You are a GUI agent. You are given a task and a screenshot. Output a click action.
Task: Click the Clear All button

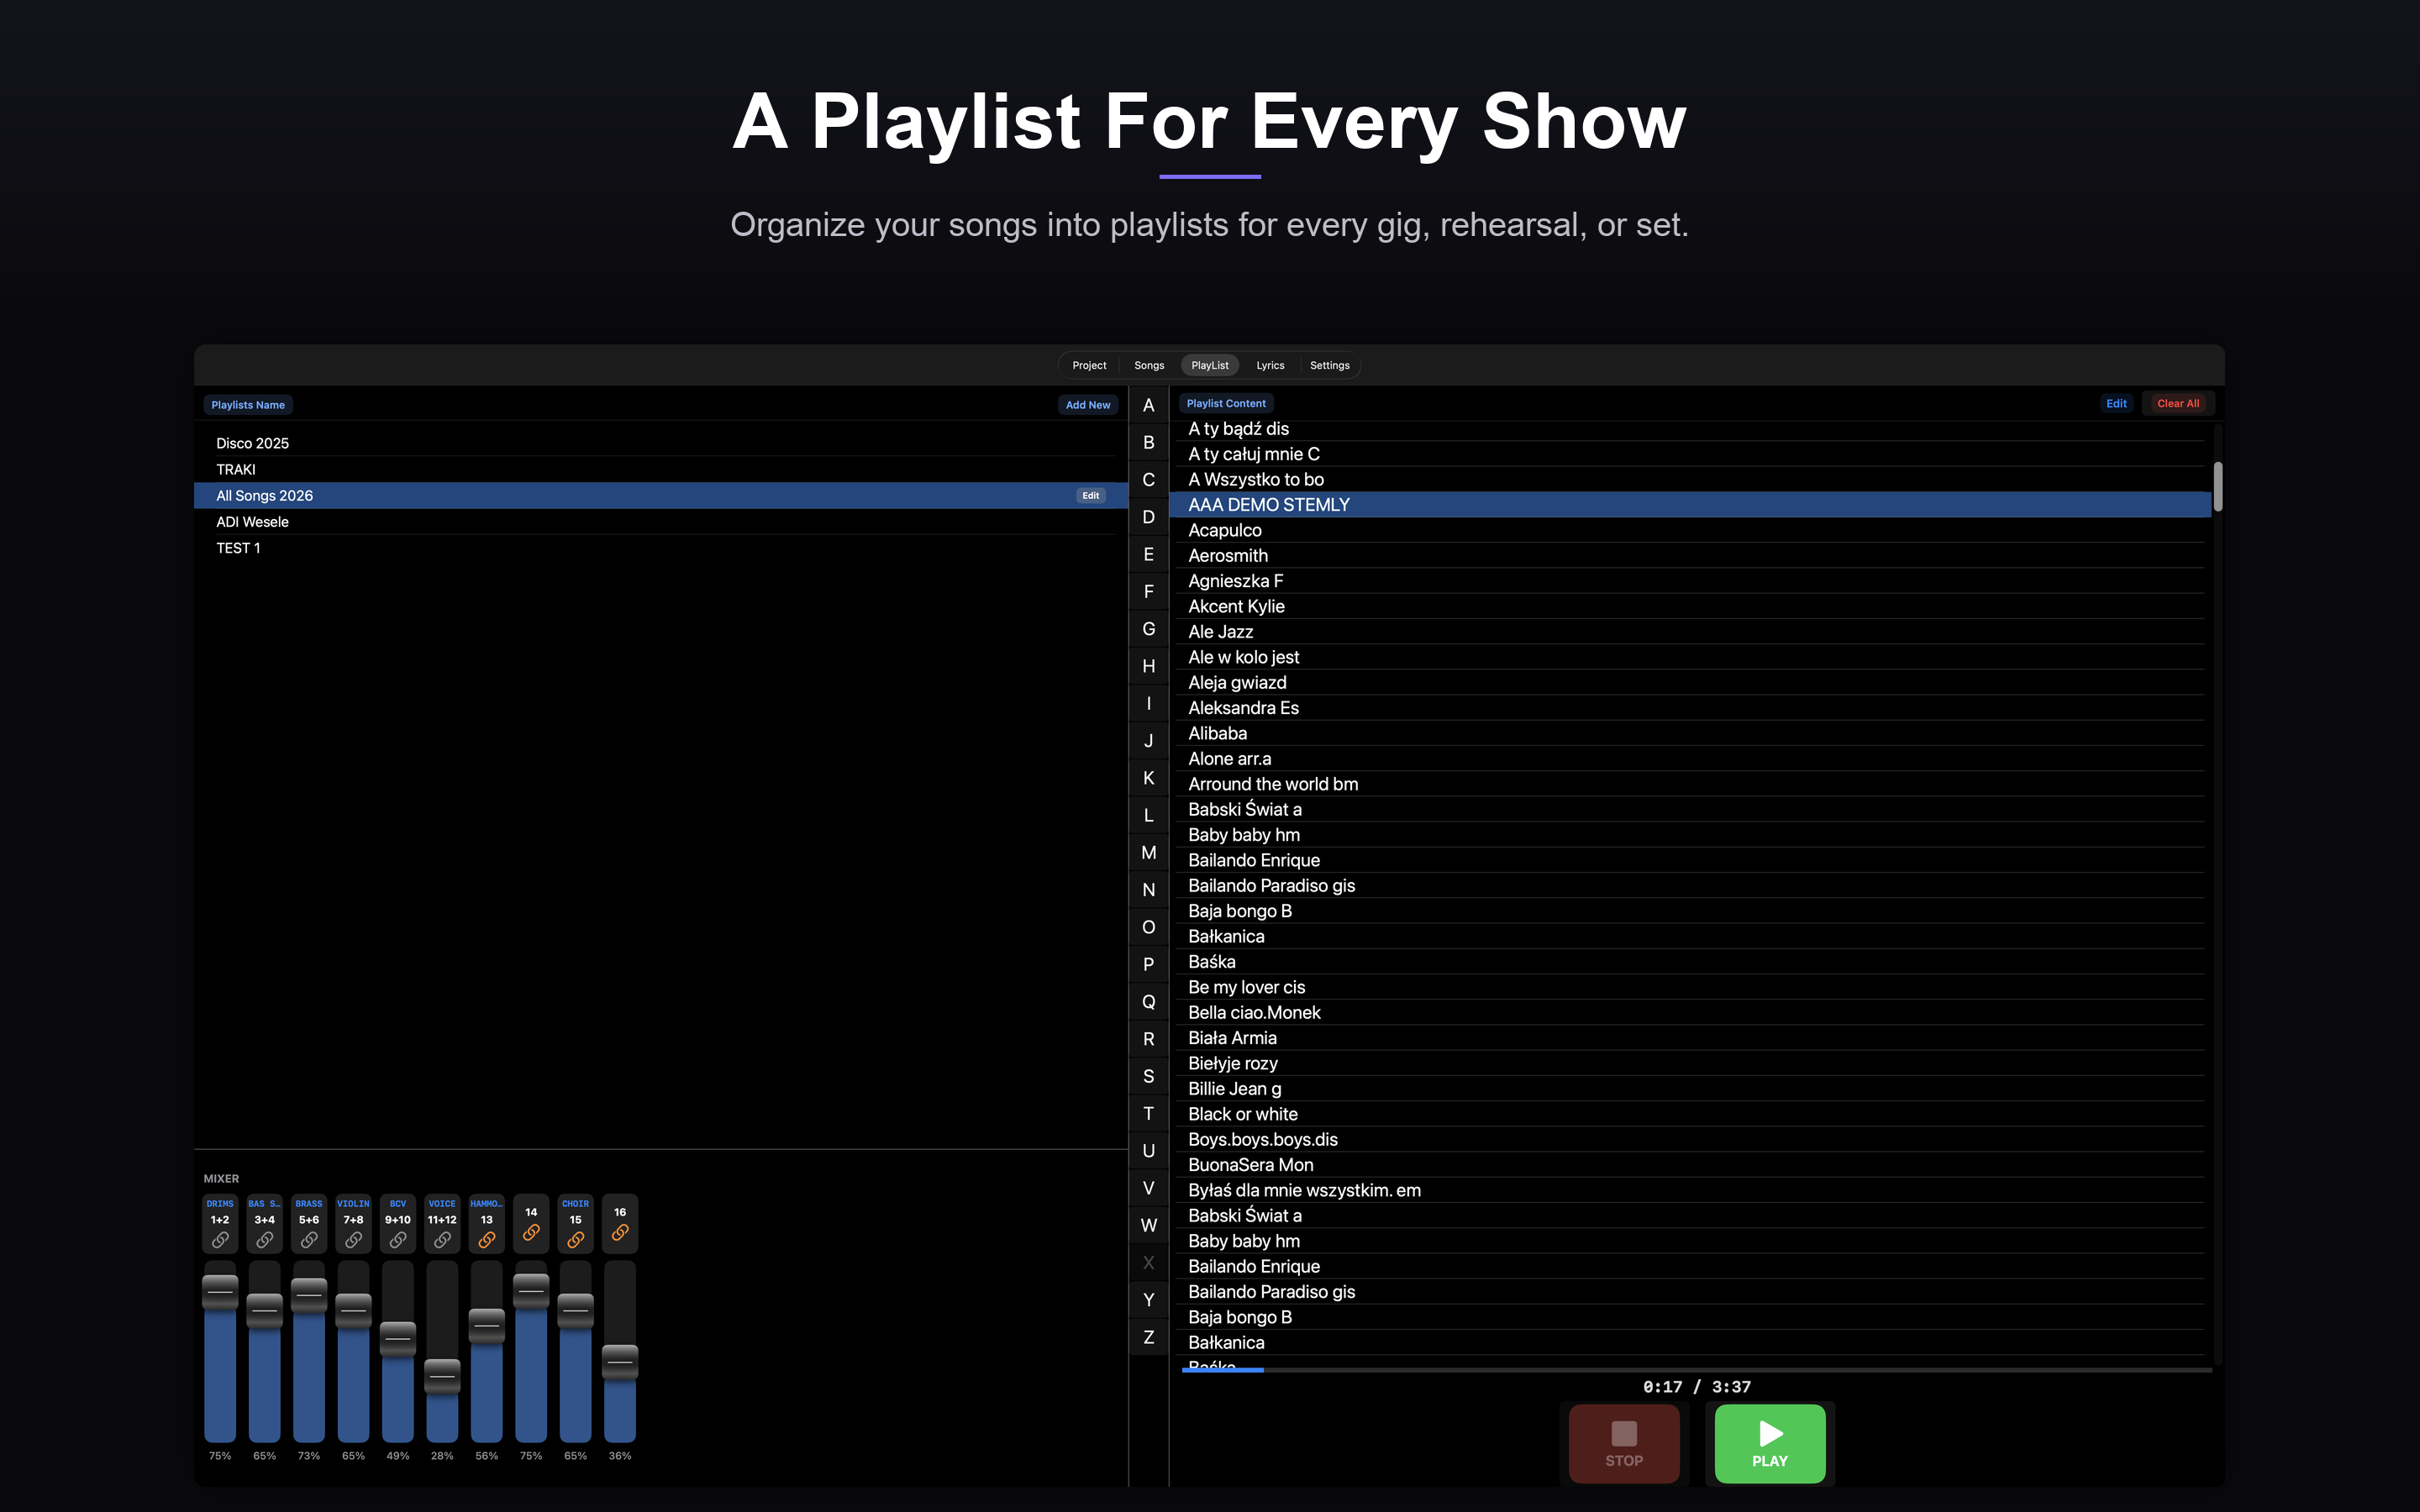[2178, 404]
